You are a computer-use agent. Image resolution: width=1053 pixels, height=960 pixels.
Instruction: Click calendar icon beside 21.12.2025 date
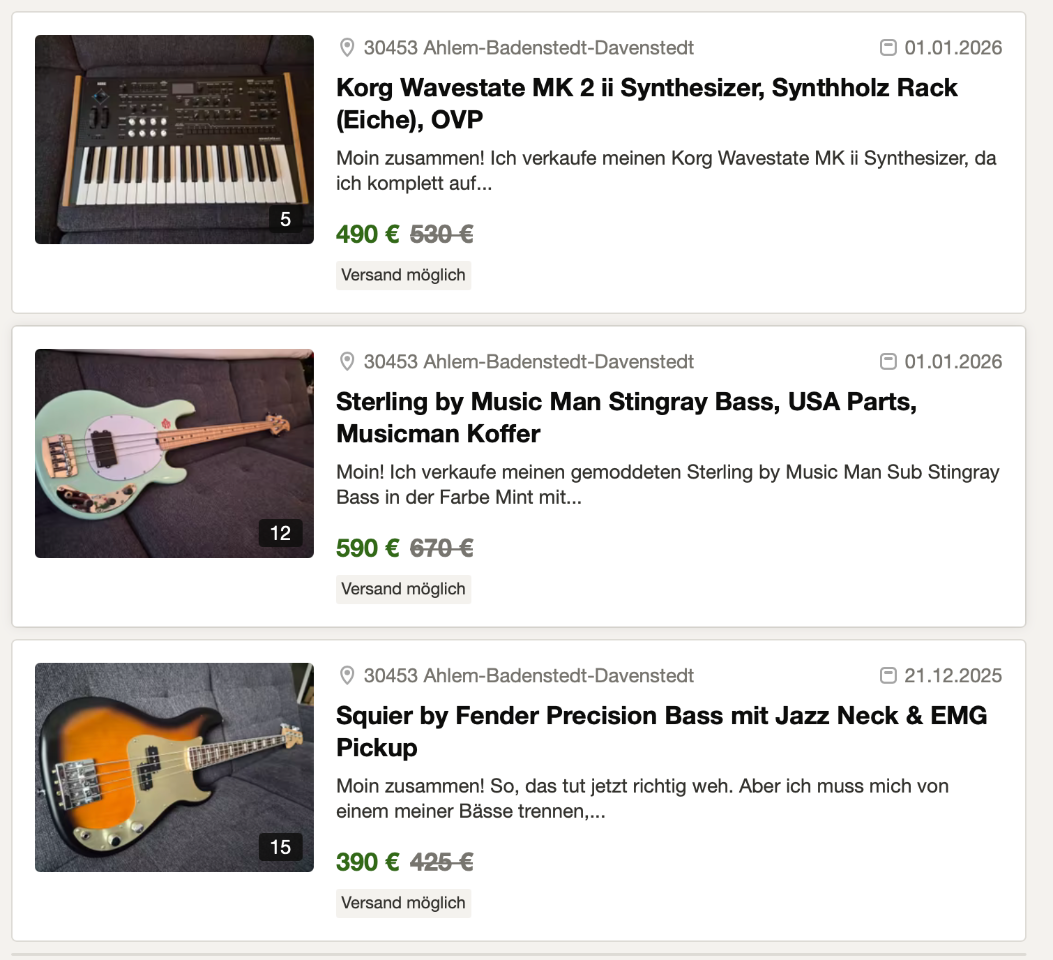click(x=887, y=676)
